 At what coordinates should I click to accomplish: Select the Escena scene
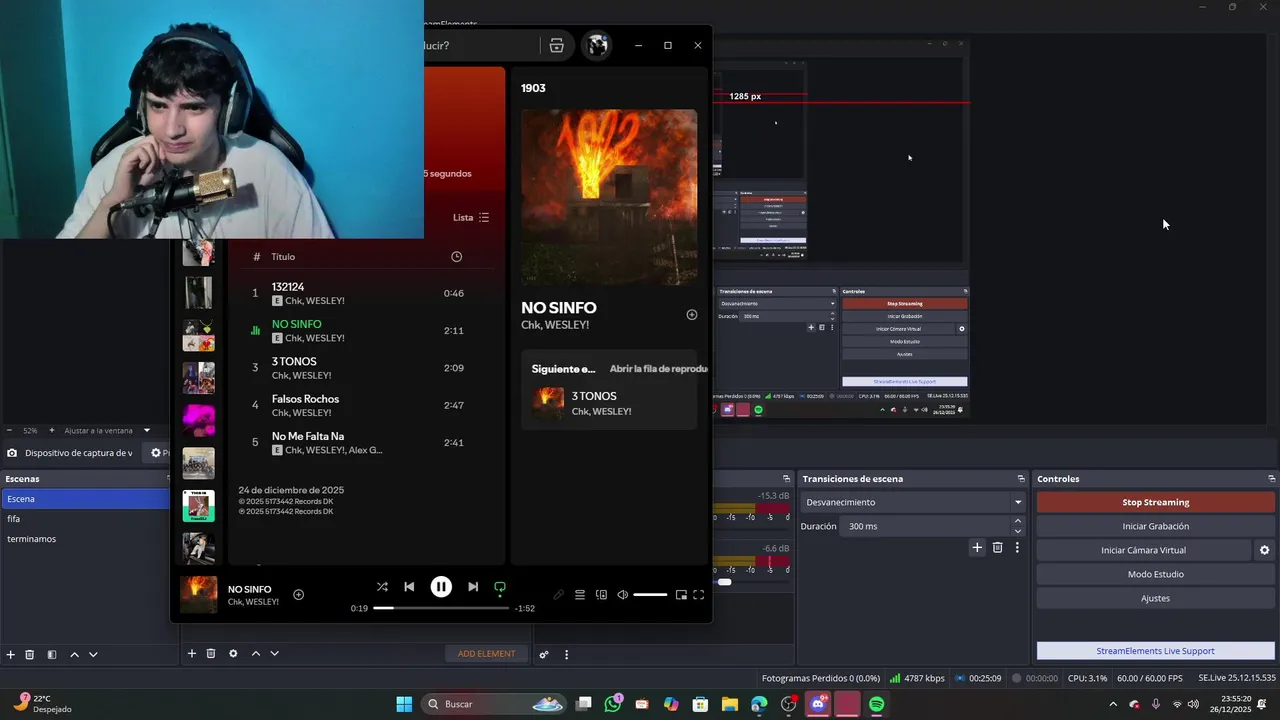[x=86, y=499]
